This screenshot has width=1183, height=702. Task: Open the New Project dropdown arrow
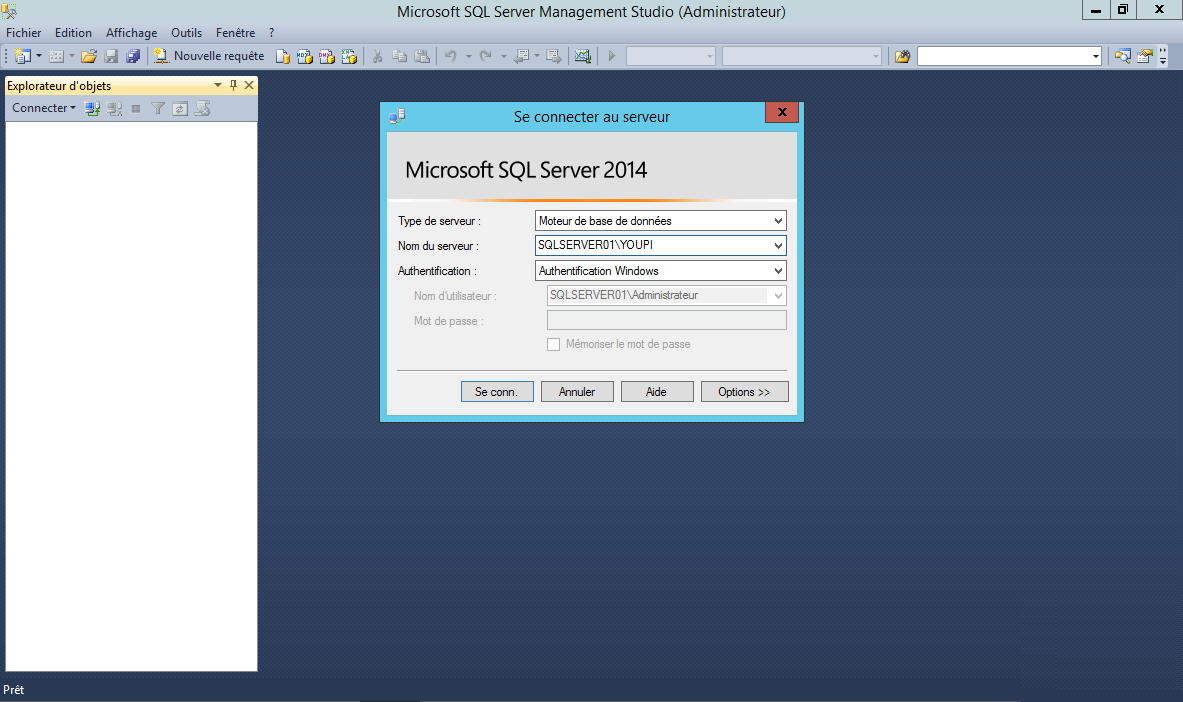[x=38, y=56]
